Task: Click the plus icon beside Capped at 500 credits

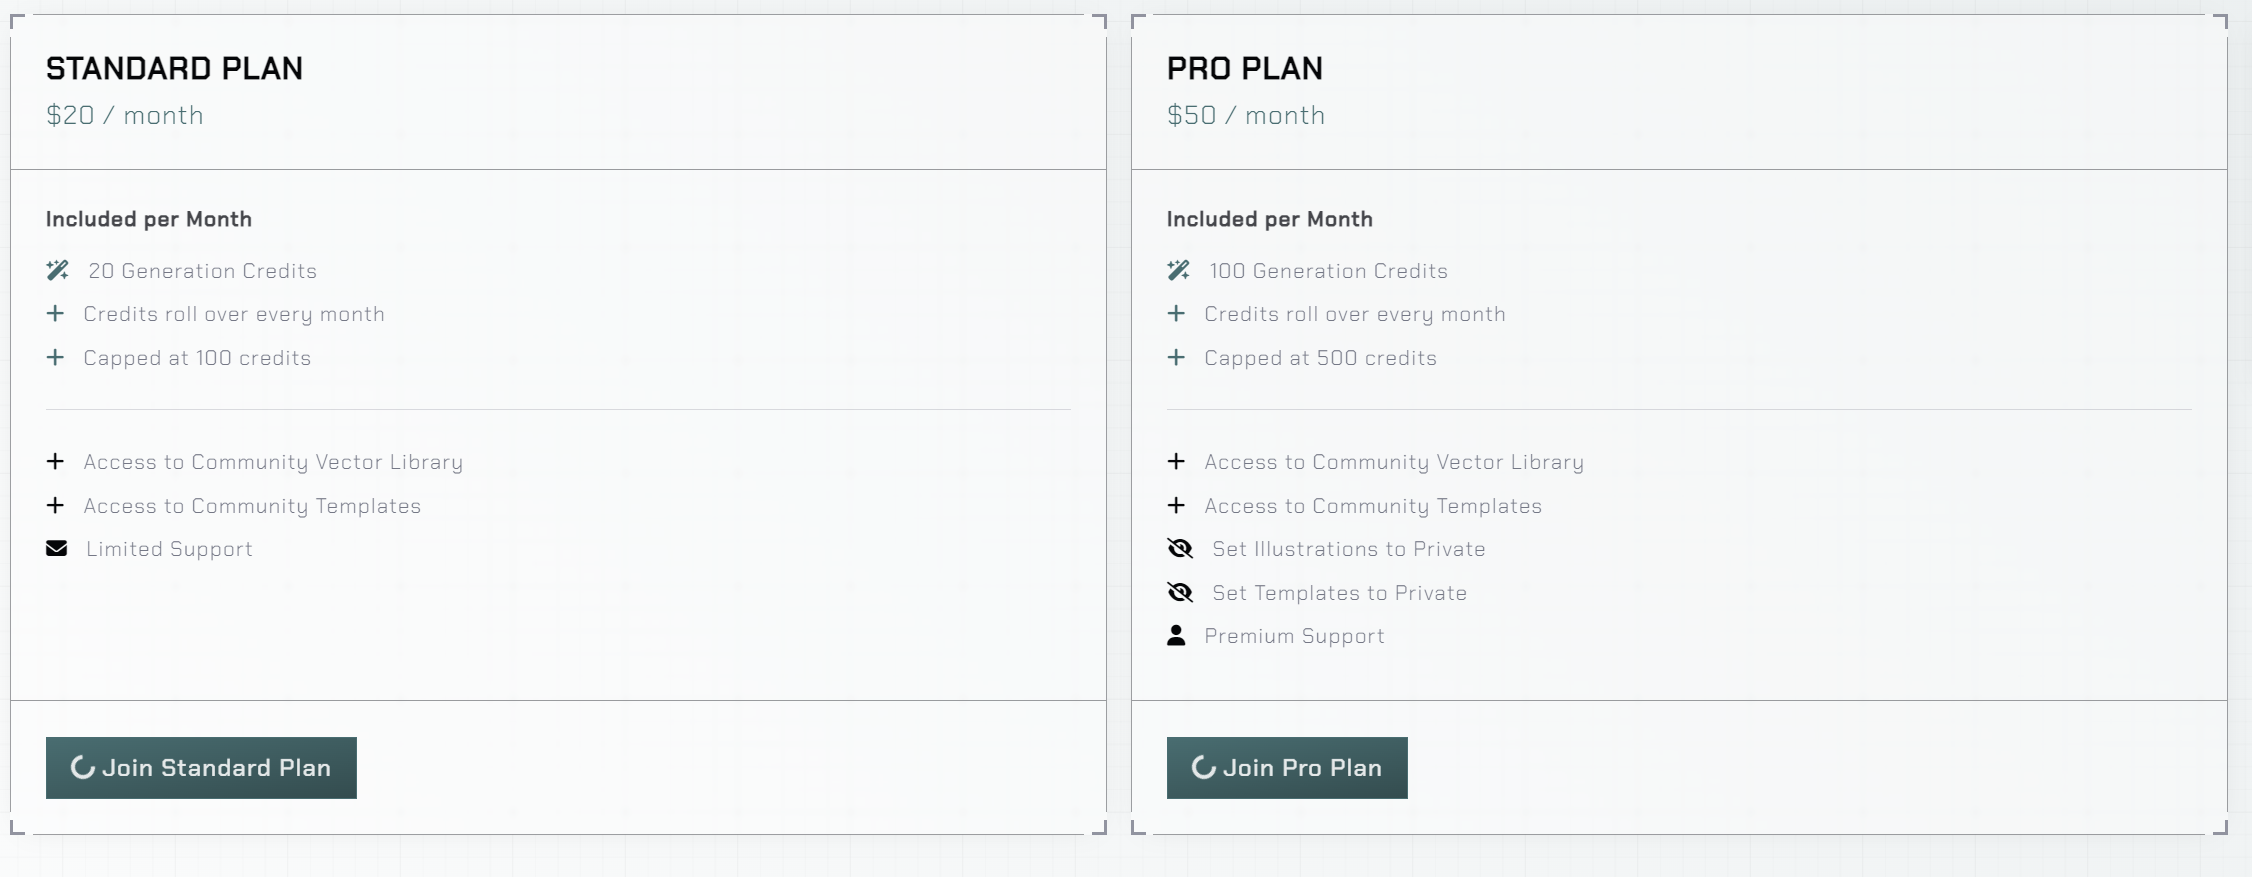Action: (x=1176, y=357)
